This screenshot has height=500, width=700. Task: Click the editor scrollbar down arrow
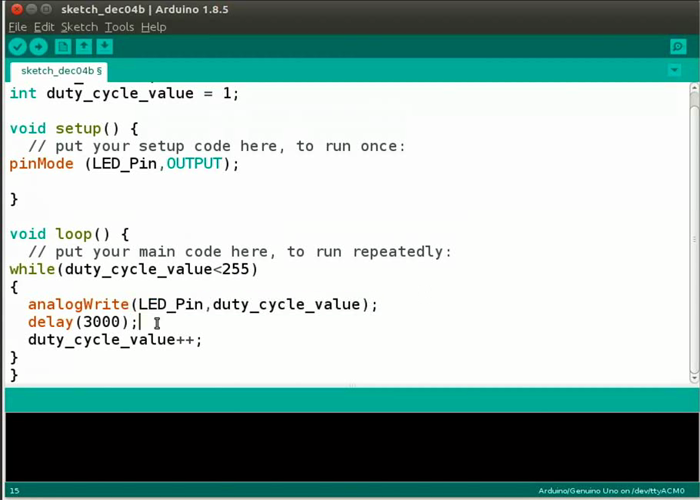click(x=695, y=377)
